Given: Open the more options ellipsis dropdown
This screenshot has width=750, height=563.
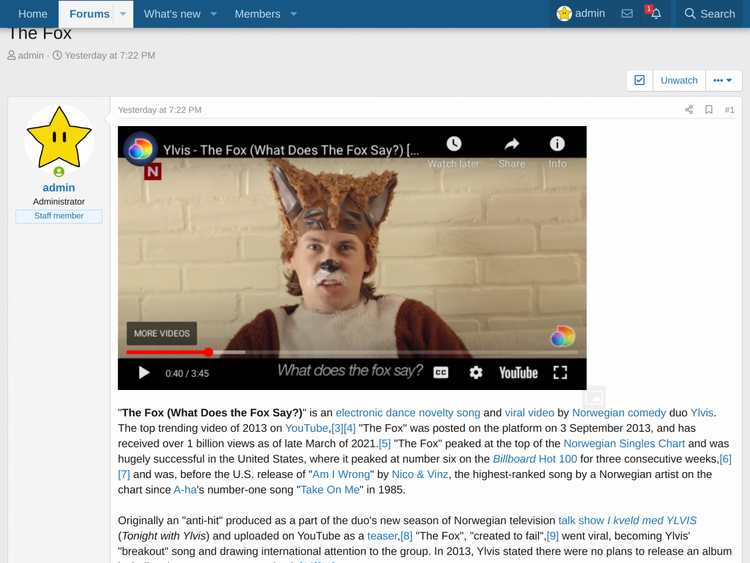Looking at the screenshot, I should click(x=722, y=80).
